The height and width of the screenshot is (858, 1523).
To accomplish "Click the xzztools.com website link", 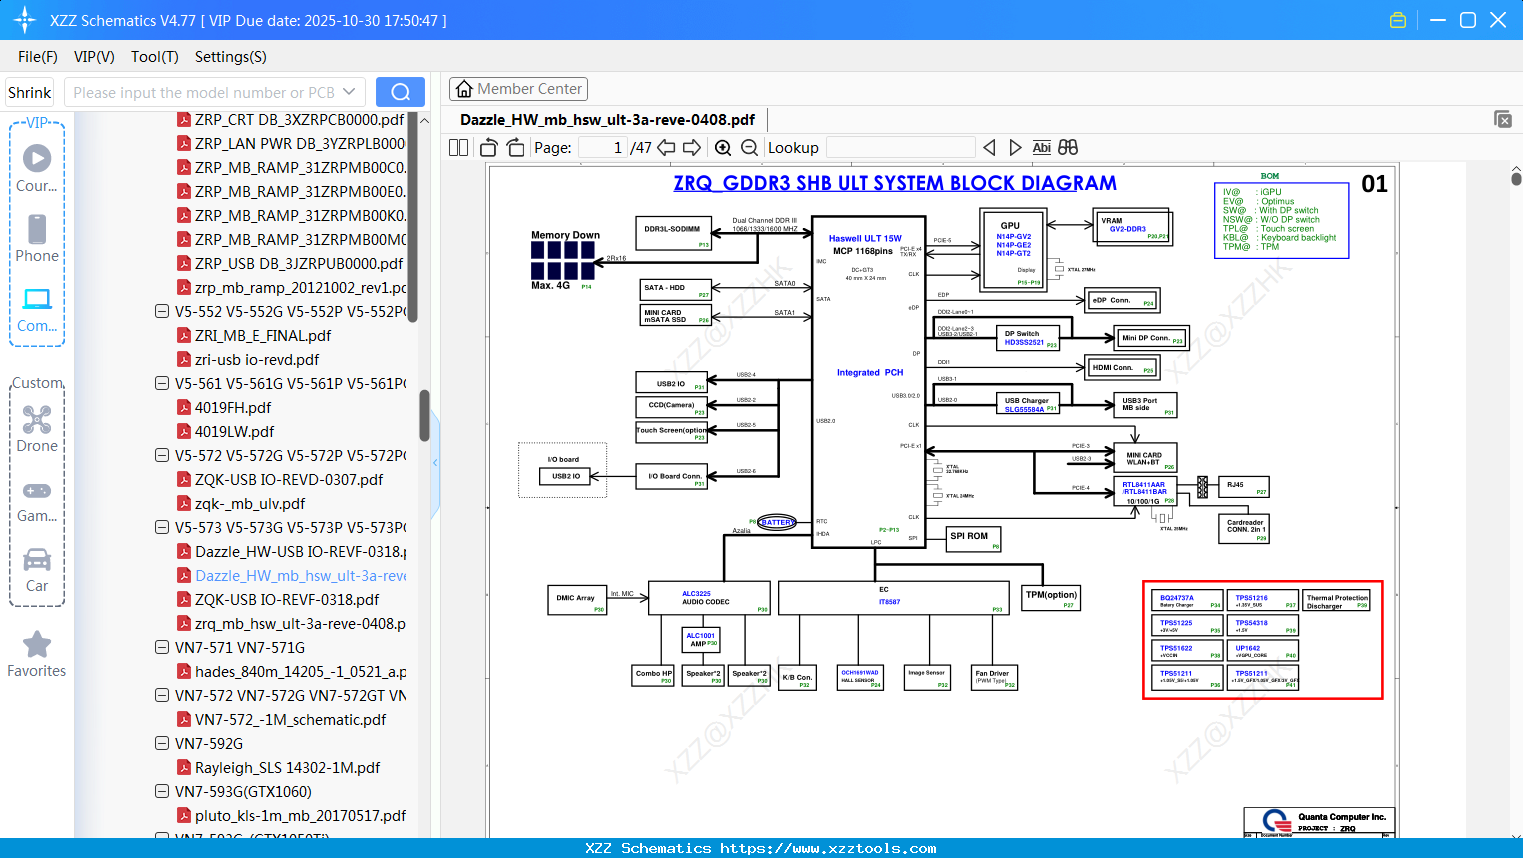I will coord(828,848).
